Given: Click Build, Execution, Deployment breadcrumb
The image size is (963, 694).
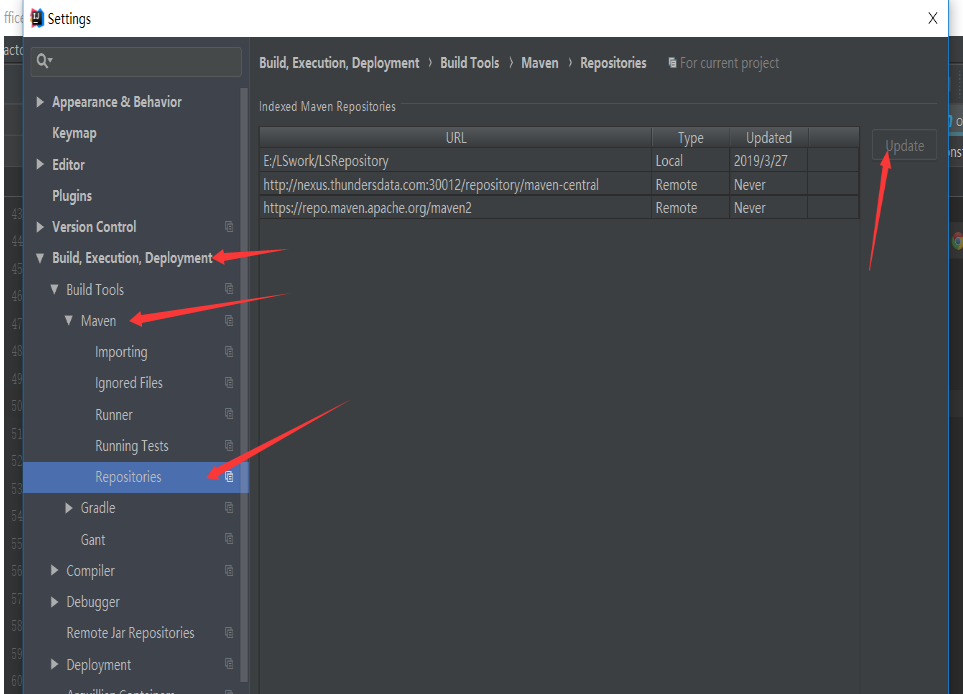Looking at the screenshot, I should [339, 63].
